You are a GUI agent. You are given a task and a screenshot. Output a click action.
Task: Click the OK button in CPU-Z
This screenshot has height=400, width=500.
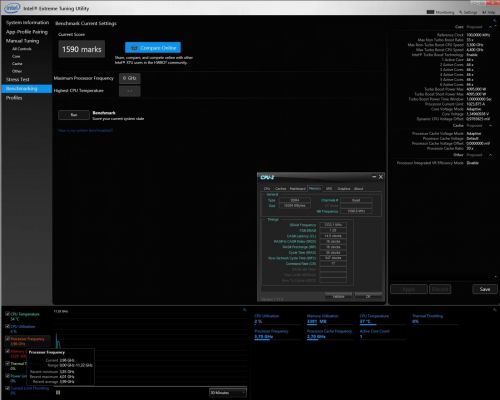coord(368,296)
